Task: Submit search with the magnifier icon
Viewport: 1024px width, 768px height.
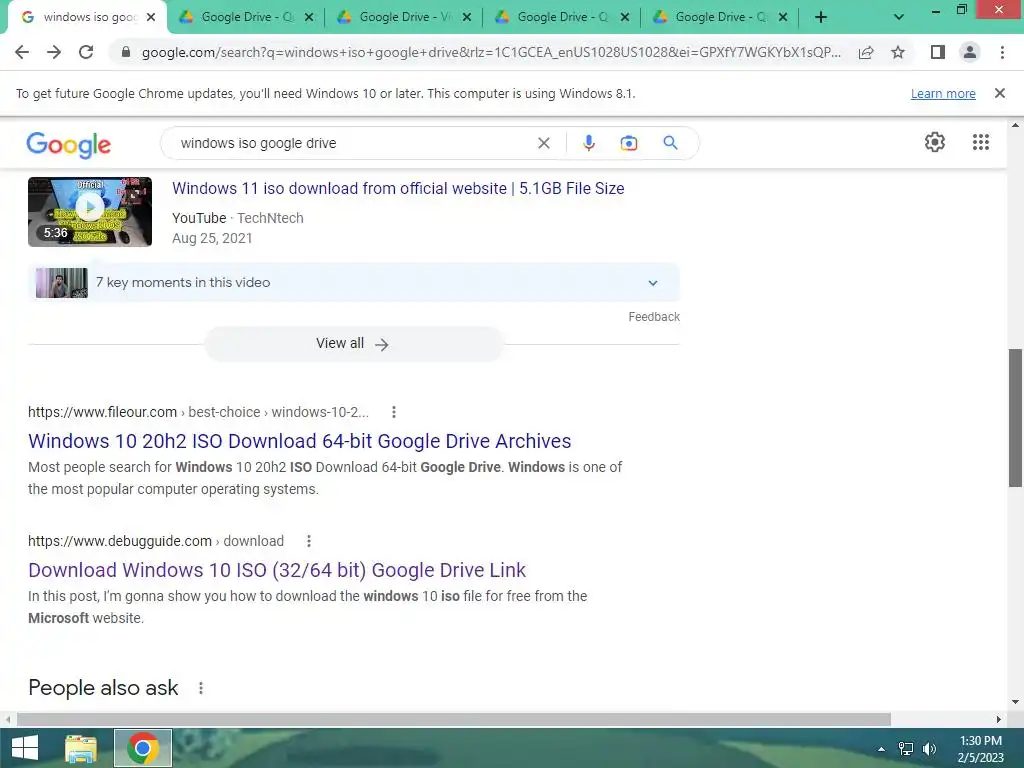Action: (670, 142)
